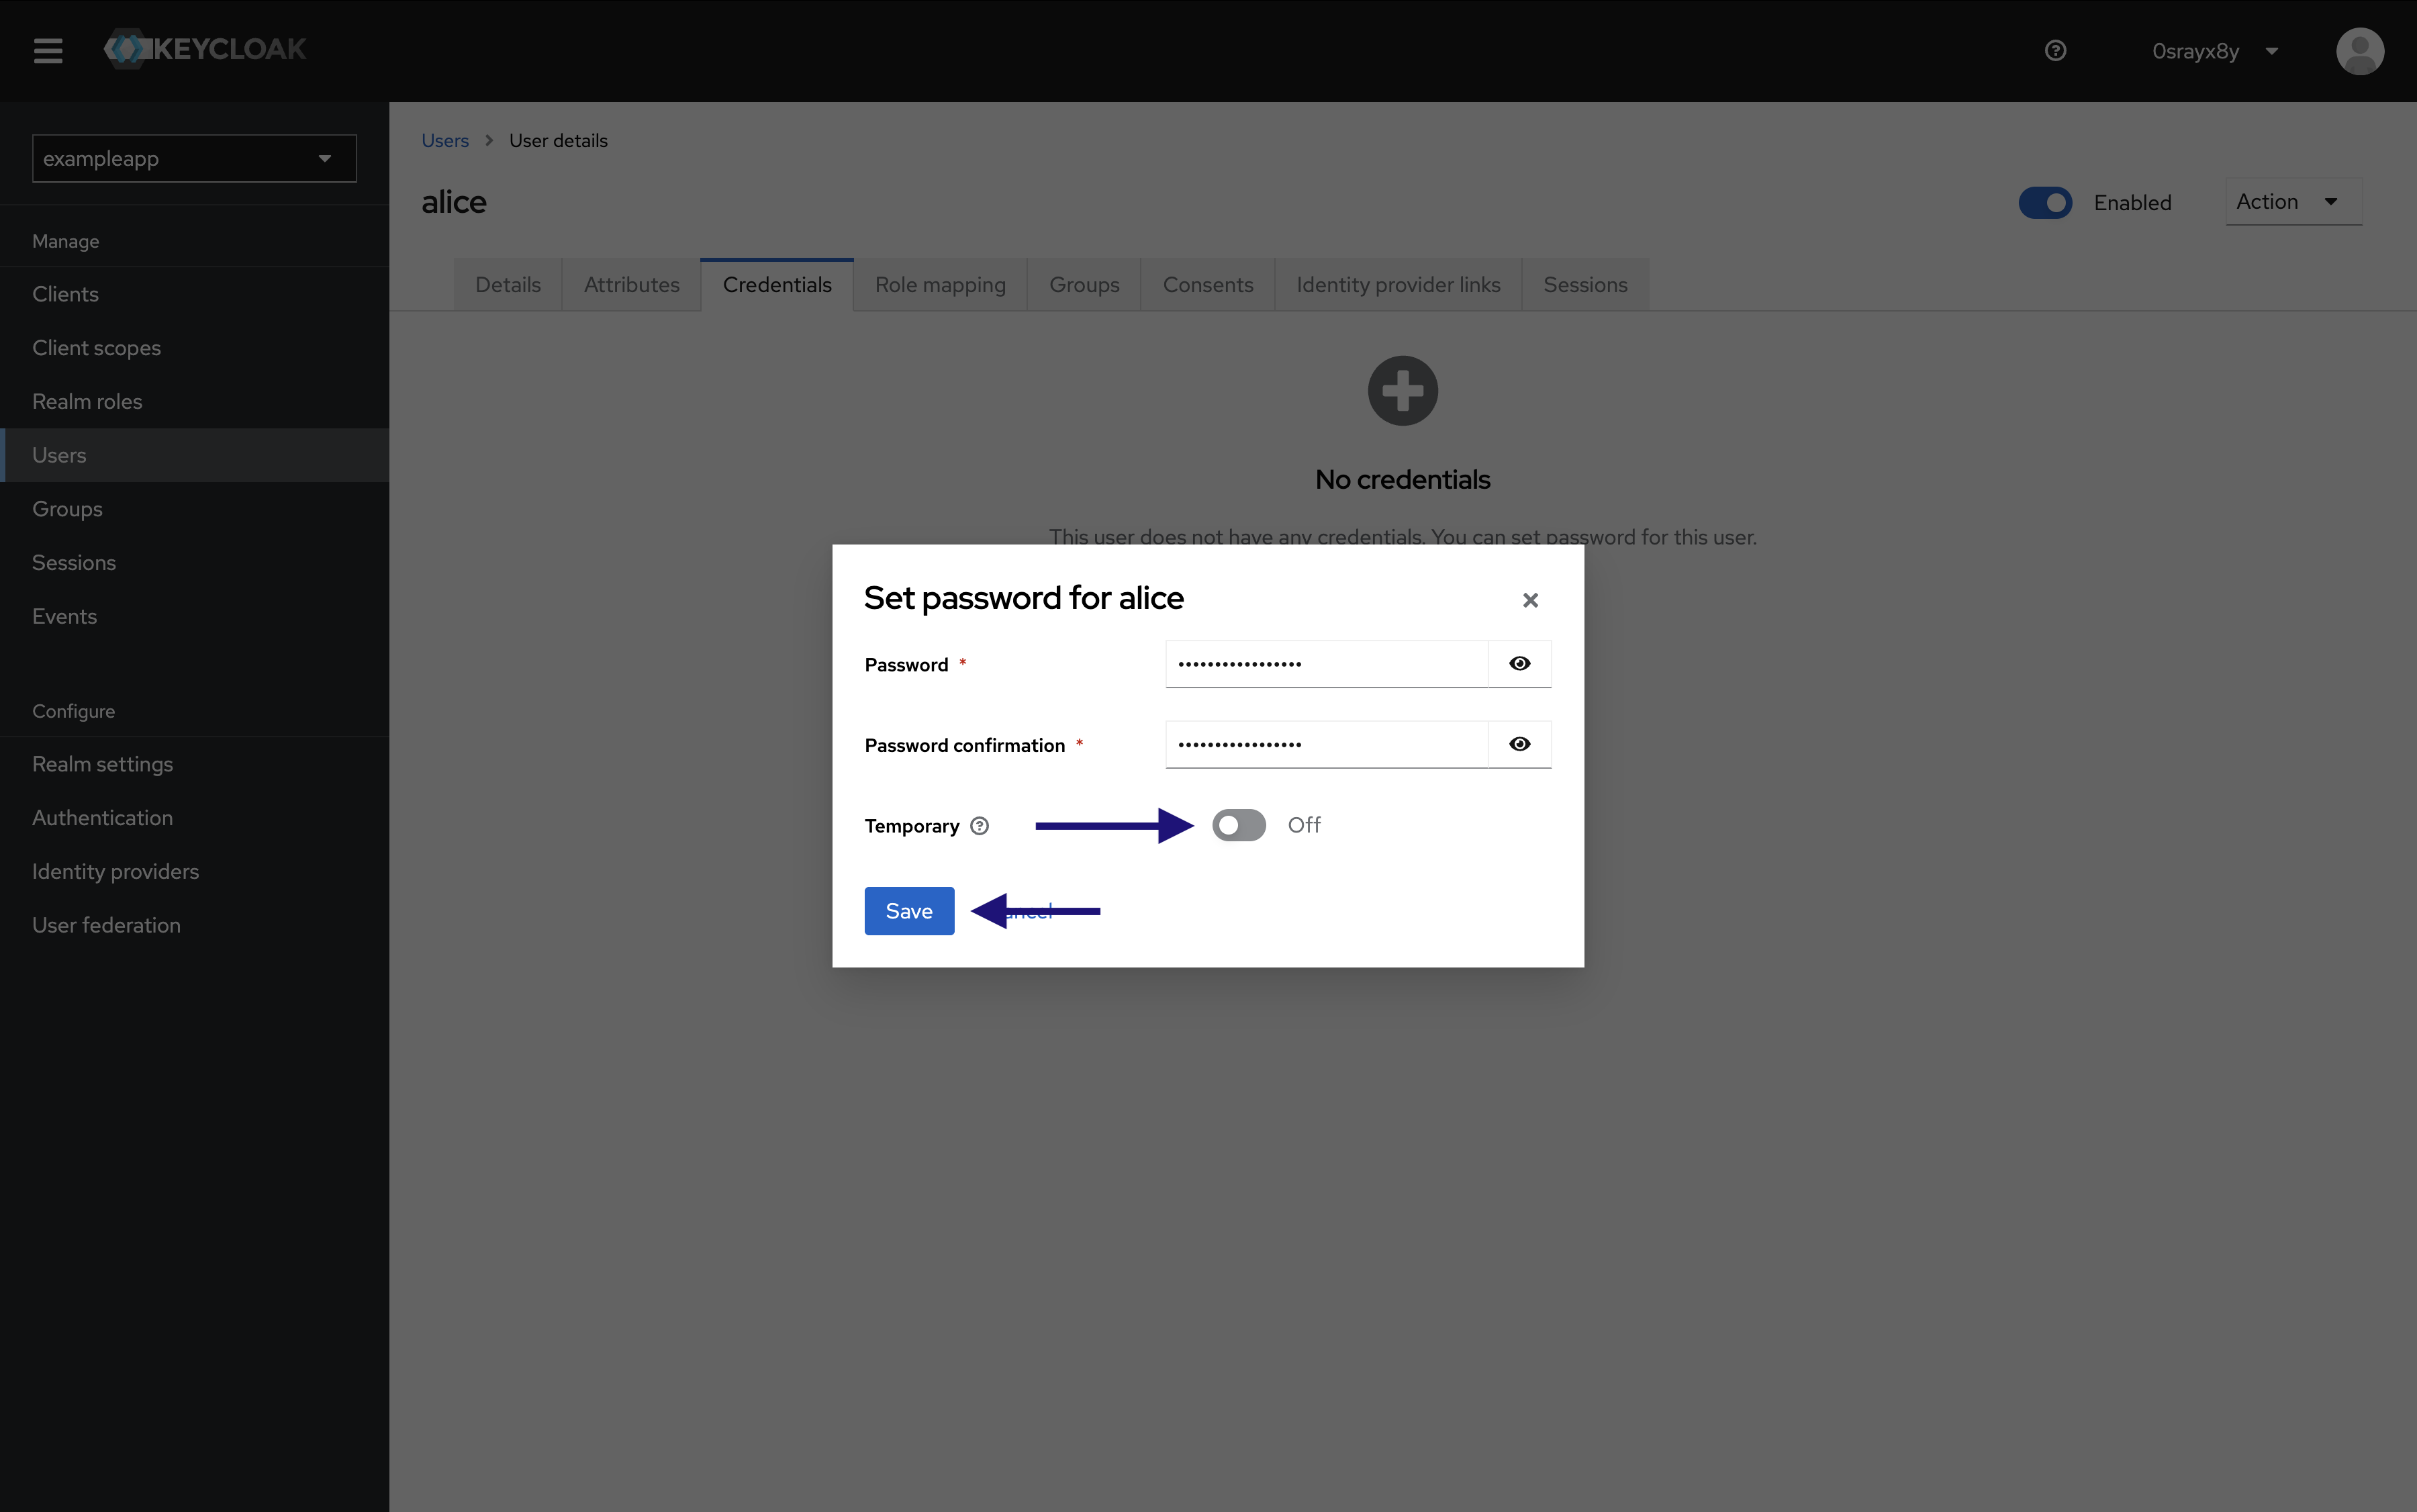Open the exampleapp realm selector
Viewport: 2417px width, 1512px height.
(x=194, y=159)
